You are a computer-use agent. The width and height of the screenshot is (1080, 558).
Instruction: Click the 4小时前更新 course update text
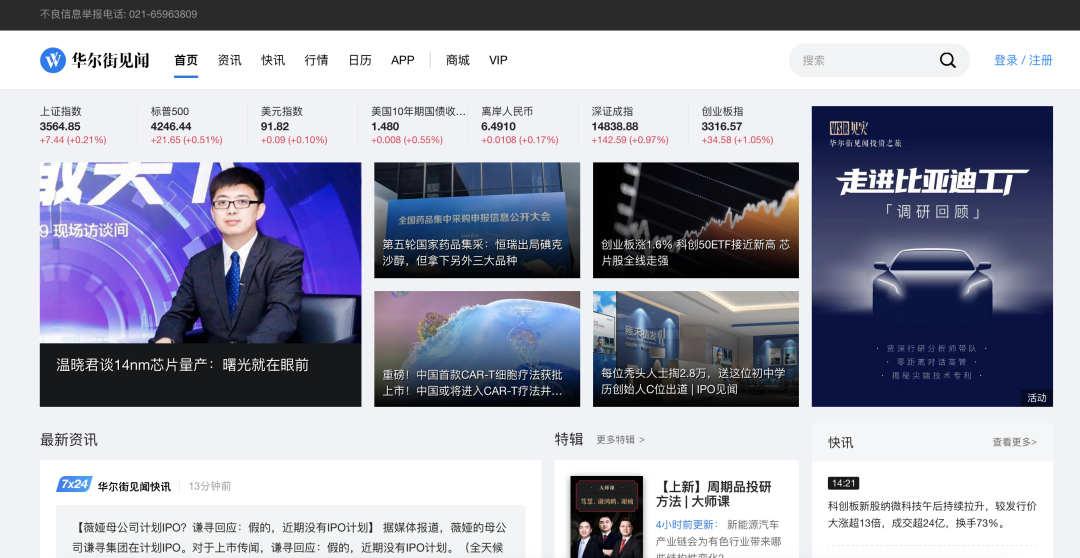(687, 524)
